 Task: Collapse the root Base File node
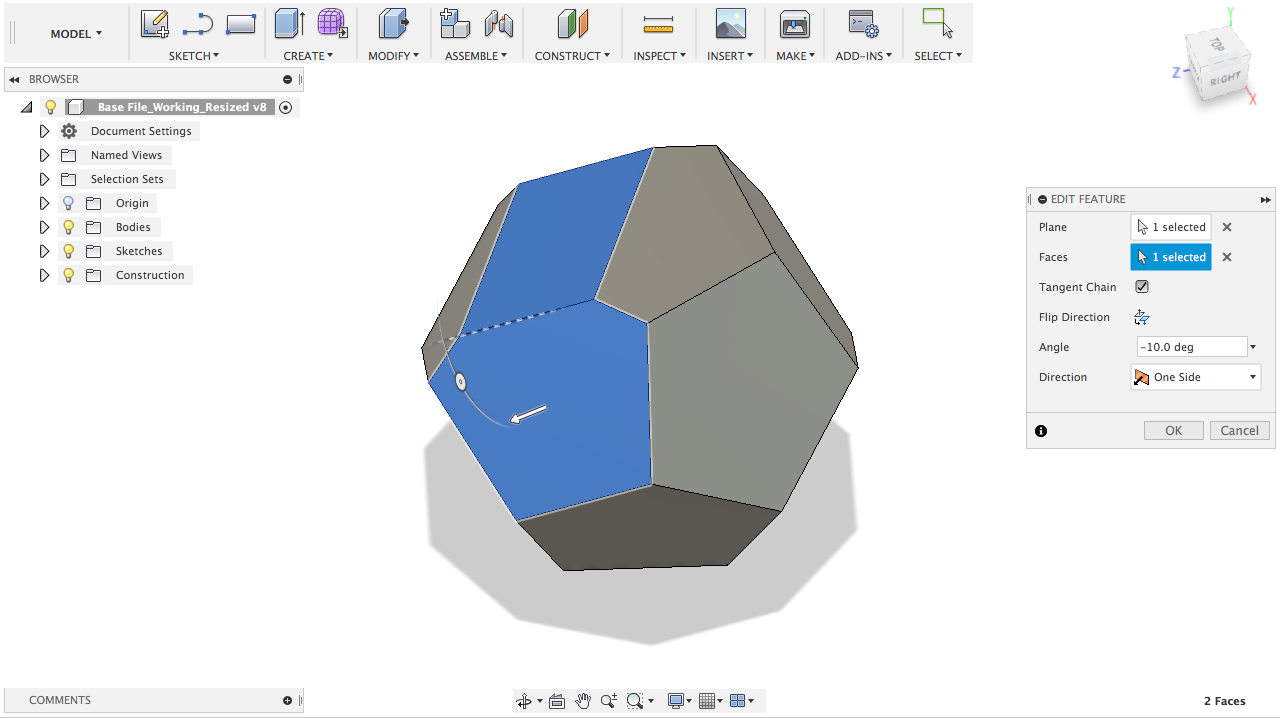27,107
